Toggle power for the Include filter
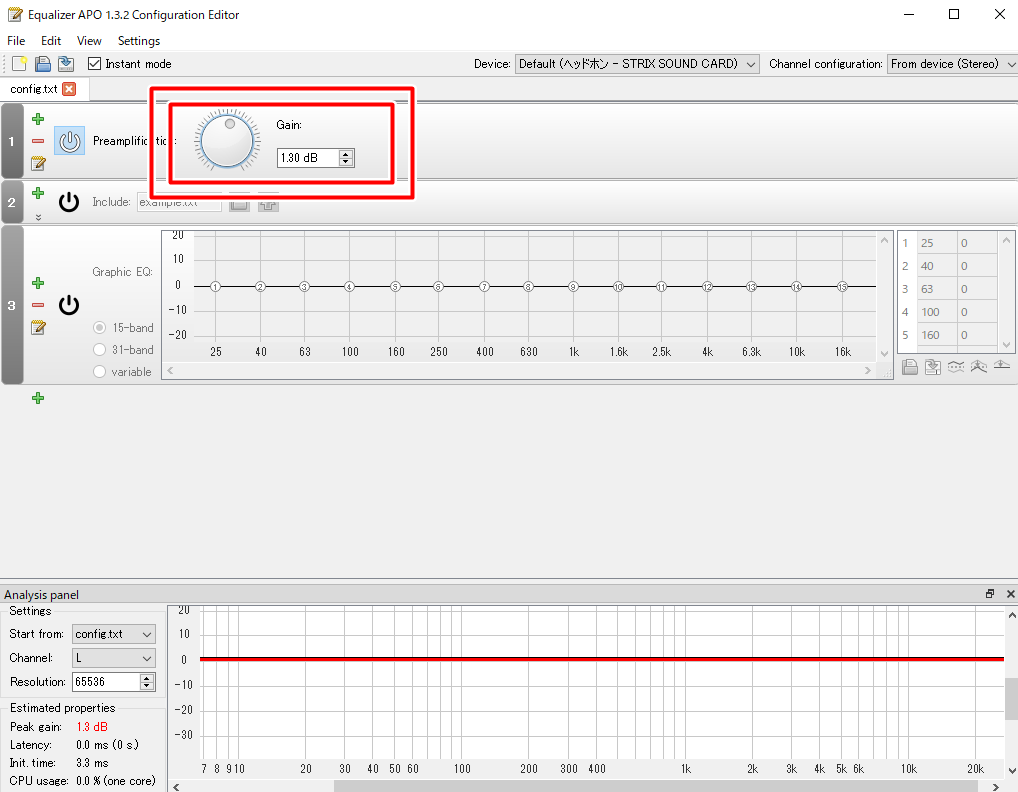The height and width of the screenshot is (792, 1018). click(69, 202)
